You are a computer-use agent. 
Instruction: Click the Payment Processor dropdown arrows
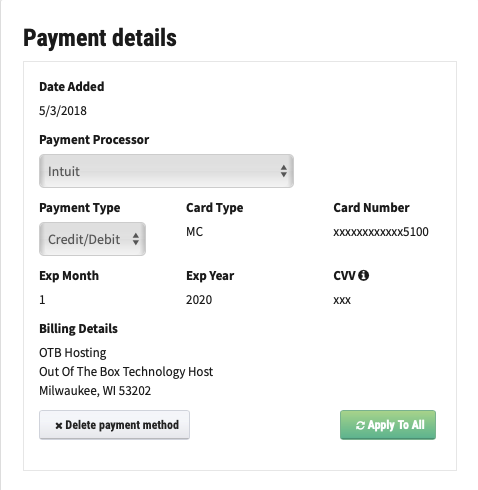click(x=284, y=171)
